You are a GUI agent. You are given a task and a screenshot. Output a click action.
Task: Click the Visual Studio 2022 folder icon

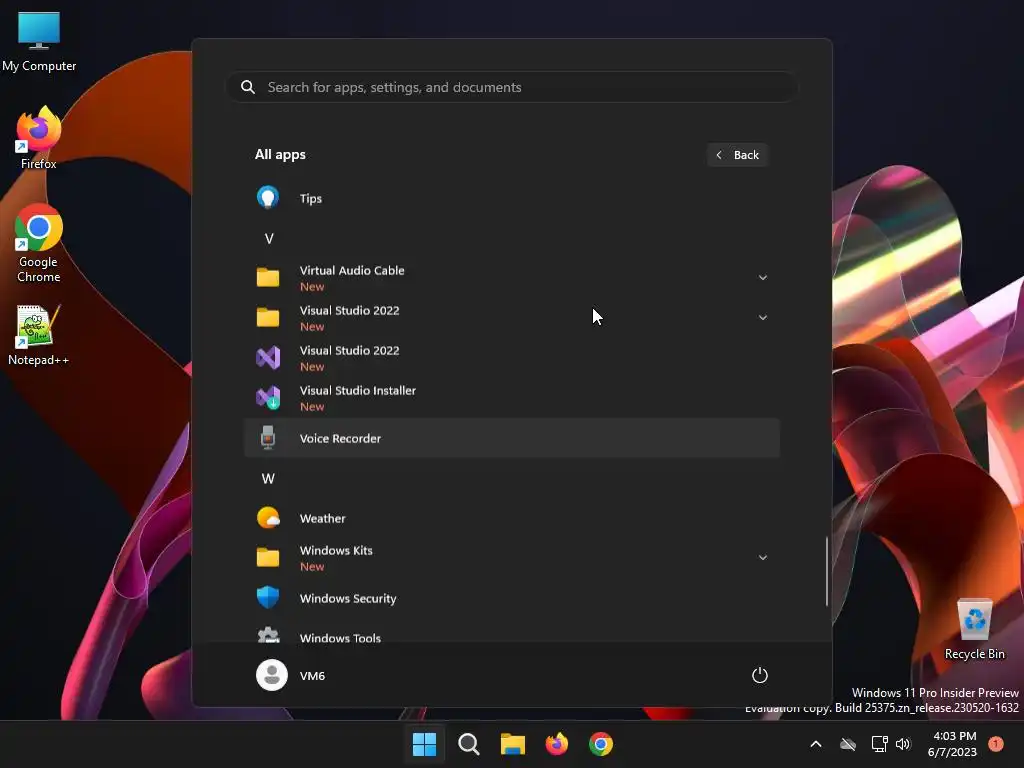coord(268,317)
